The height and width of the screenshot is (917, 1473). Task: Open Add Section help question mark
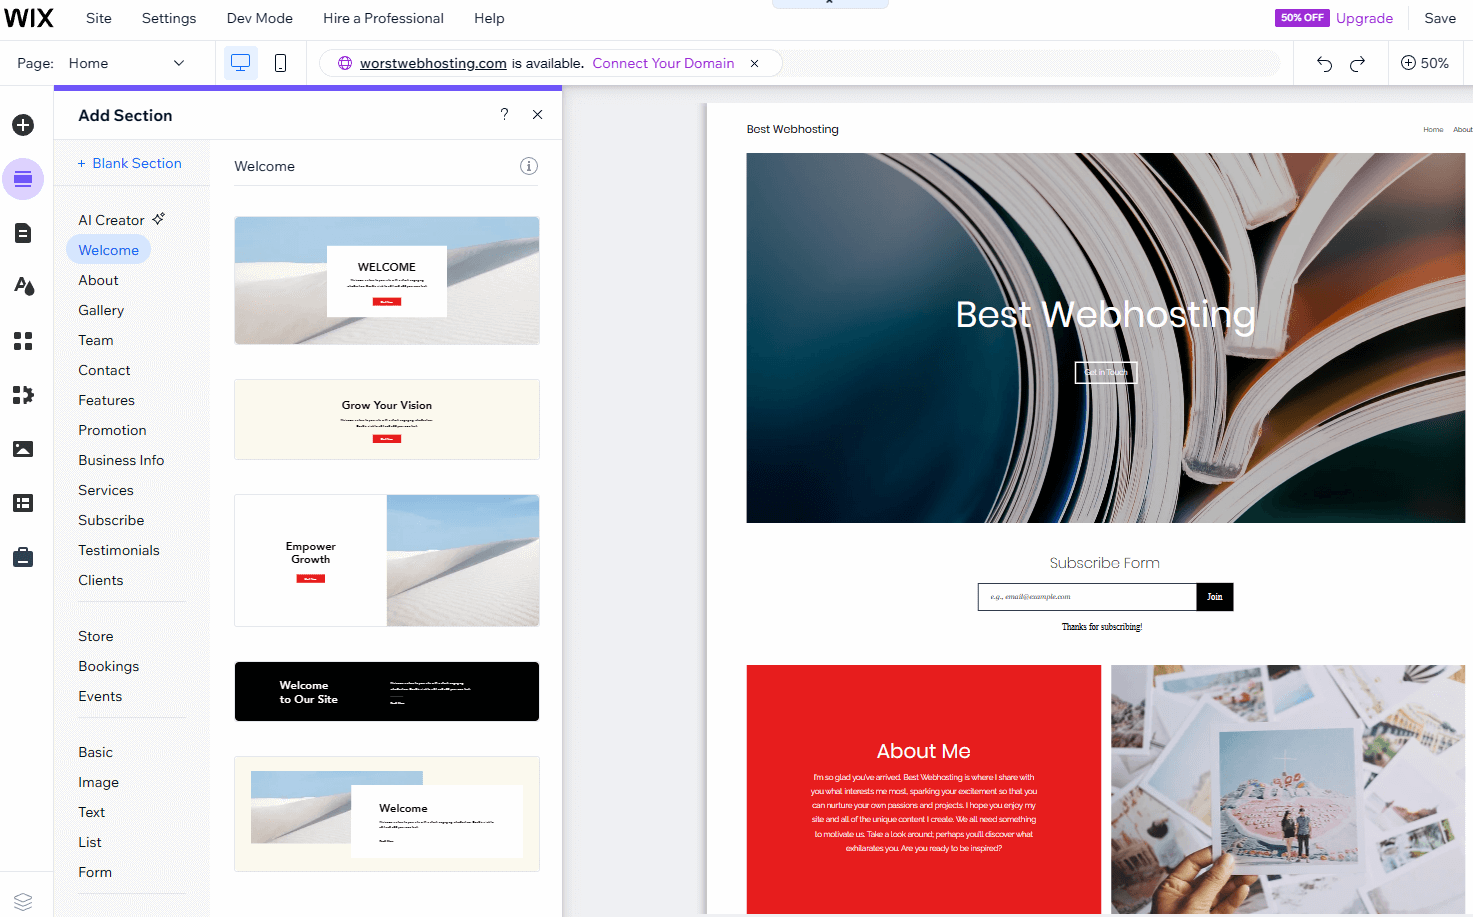pos(504,115)
